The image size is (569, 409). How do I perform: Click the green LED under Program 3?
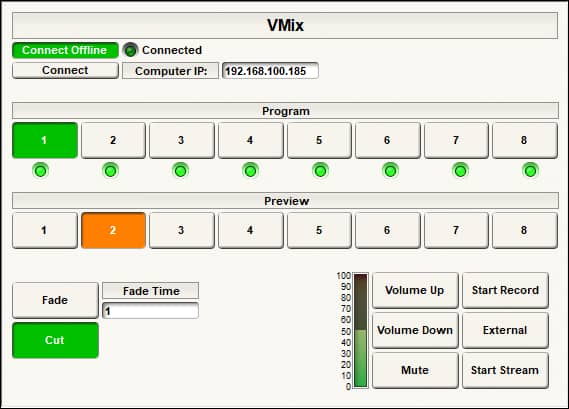(180, 171)
